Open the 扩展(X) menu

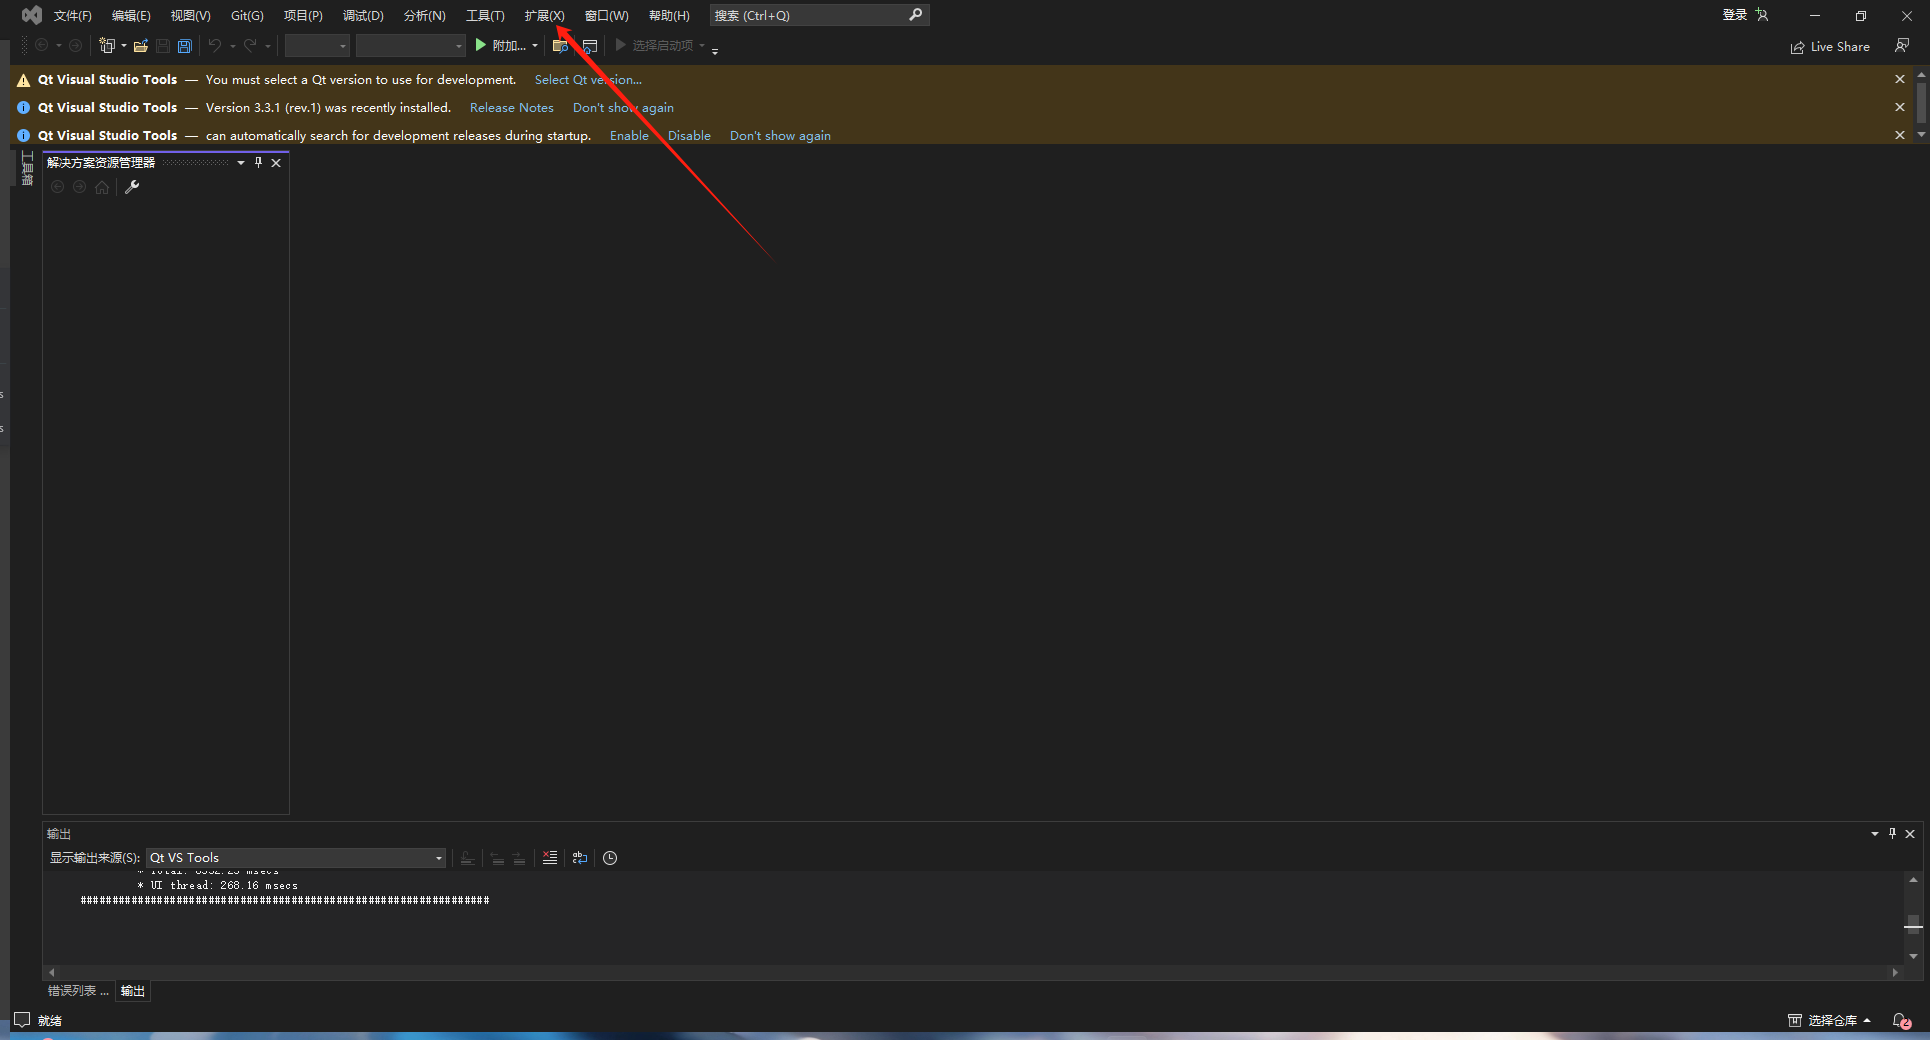(543, 15)
